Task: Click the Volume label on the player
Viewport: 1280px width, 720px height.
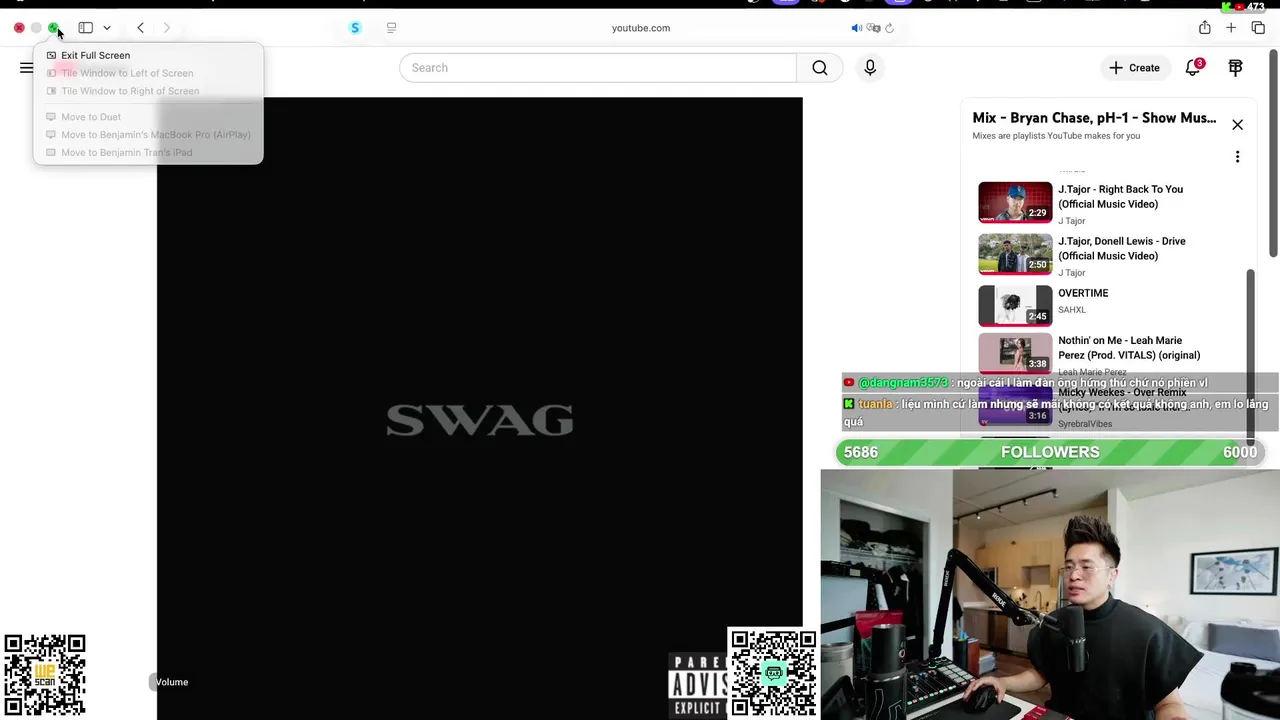Action: pyautogui.click(x=171, y=682)
